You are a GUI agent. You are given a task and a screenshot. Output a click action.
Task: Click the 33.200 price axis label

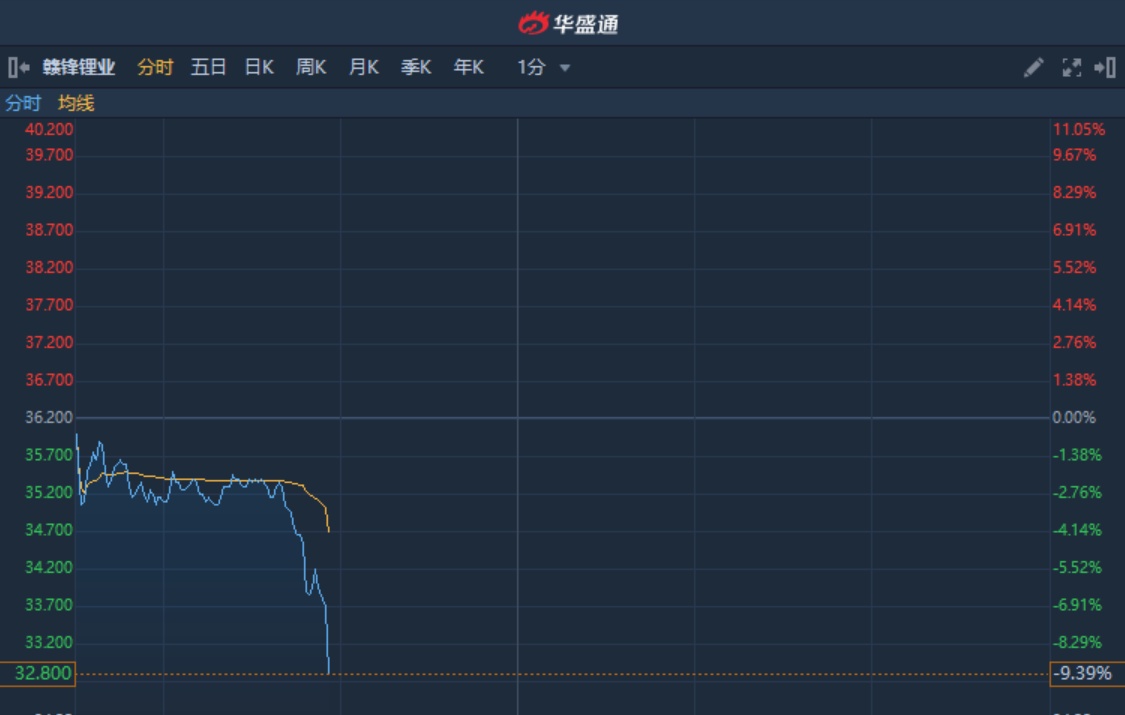49,642
